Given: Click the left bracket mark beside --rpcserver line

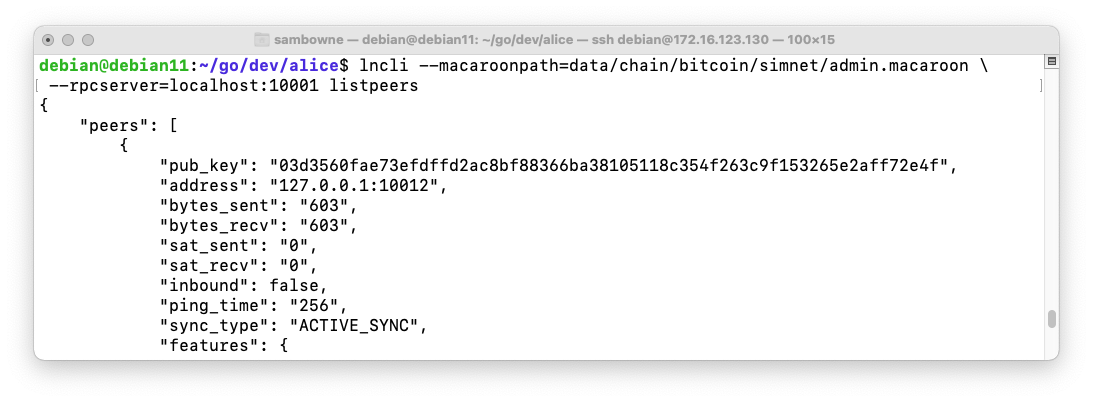Looking at the screenshot, I should 38,86.
